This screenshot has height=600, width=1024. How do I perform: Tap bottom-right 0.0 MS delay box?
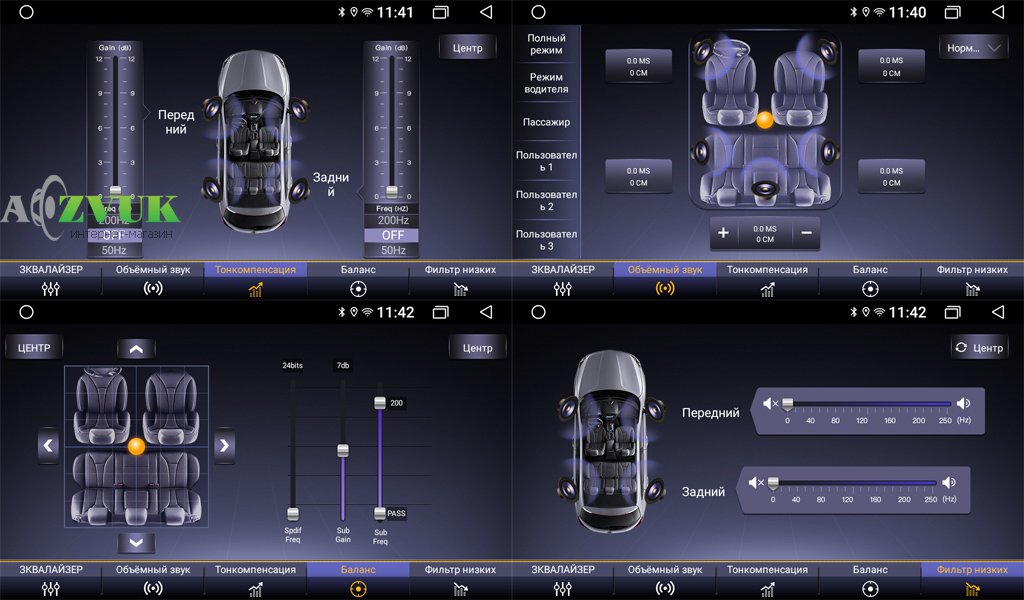891,177
